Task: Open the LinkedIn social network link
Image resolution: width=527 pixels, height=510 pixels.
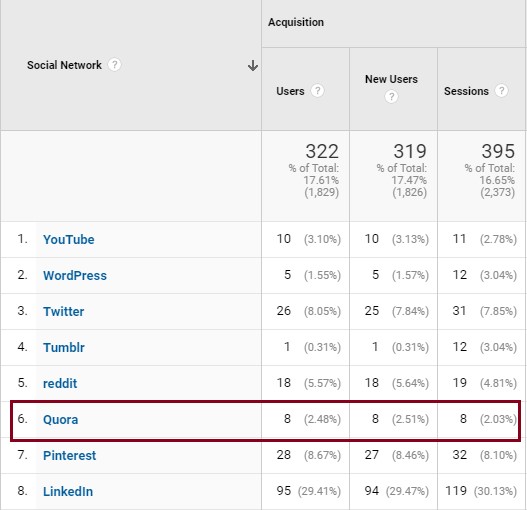Action: coord(68,492)
